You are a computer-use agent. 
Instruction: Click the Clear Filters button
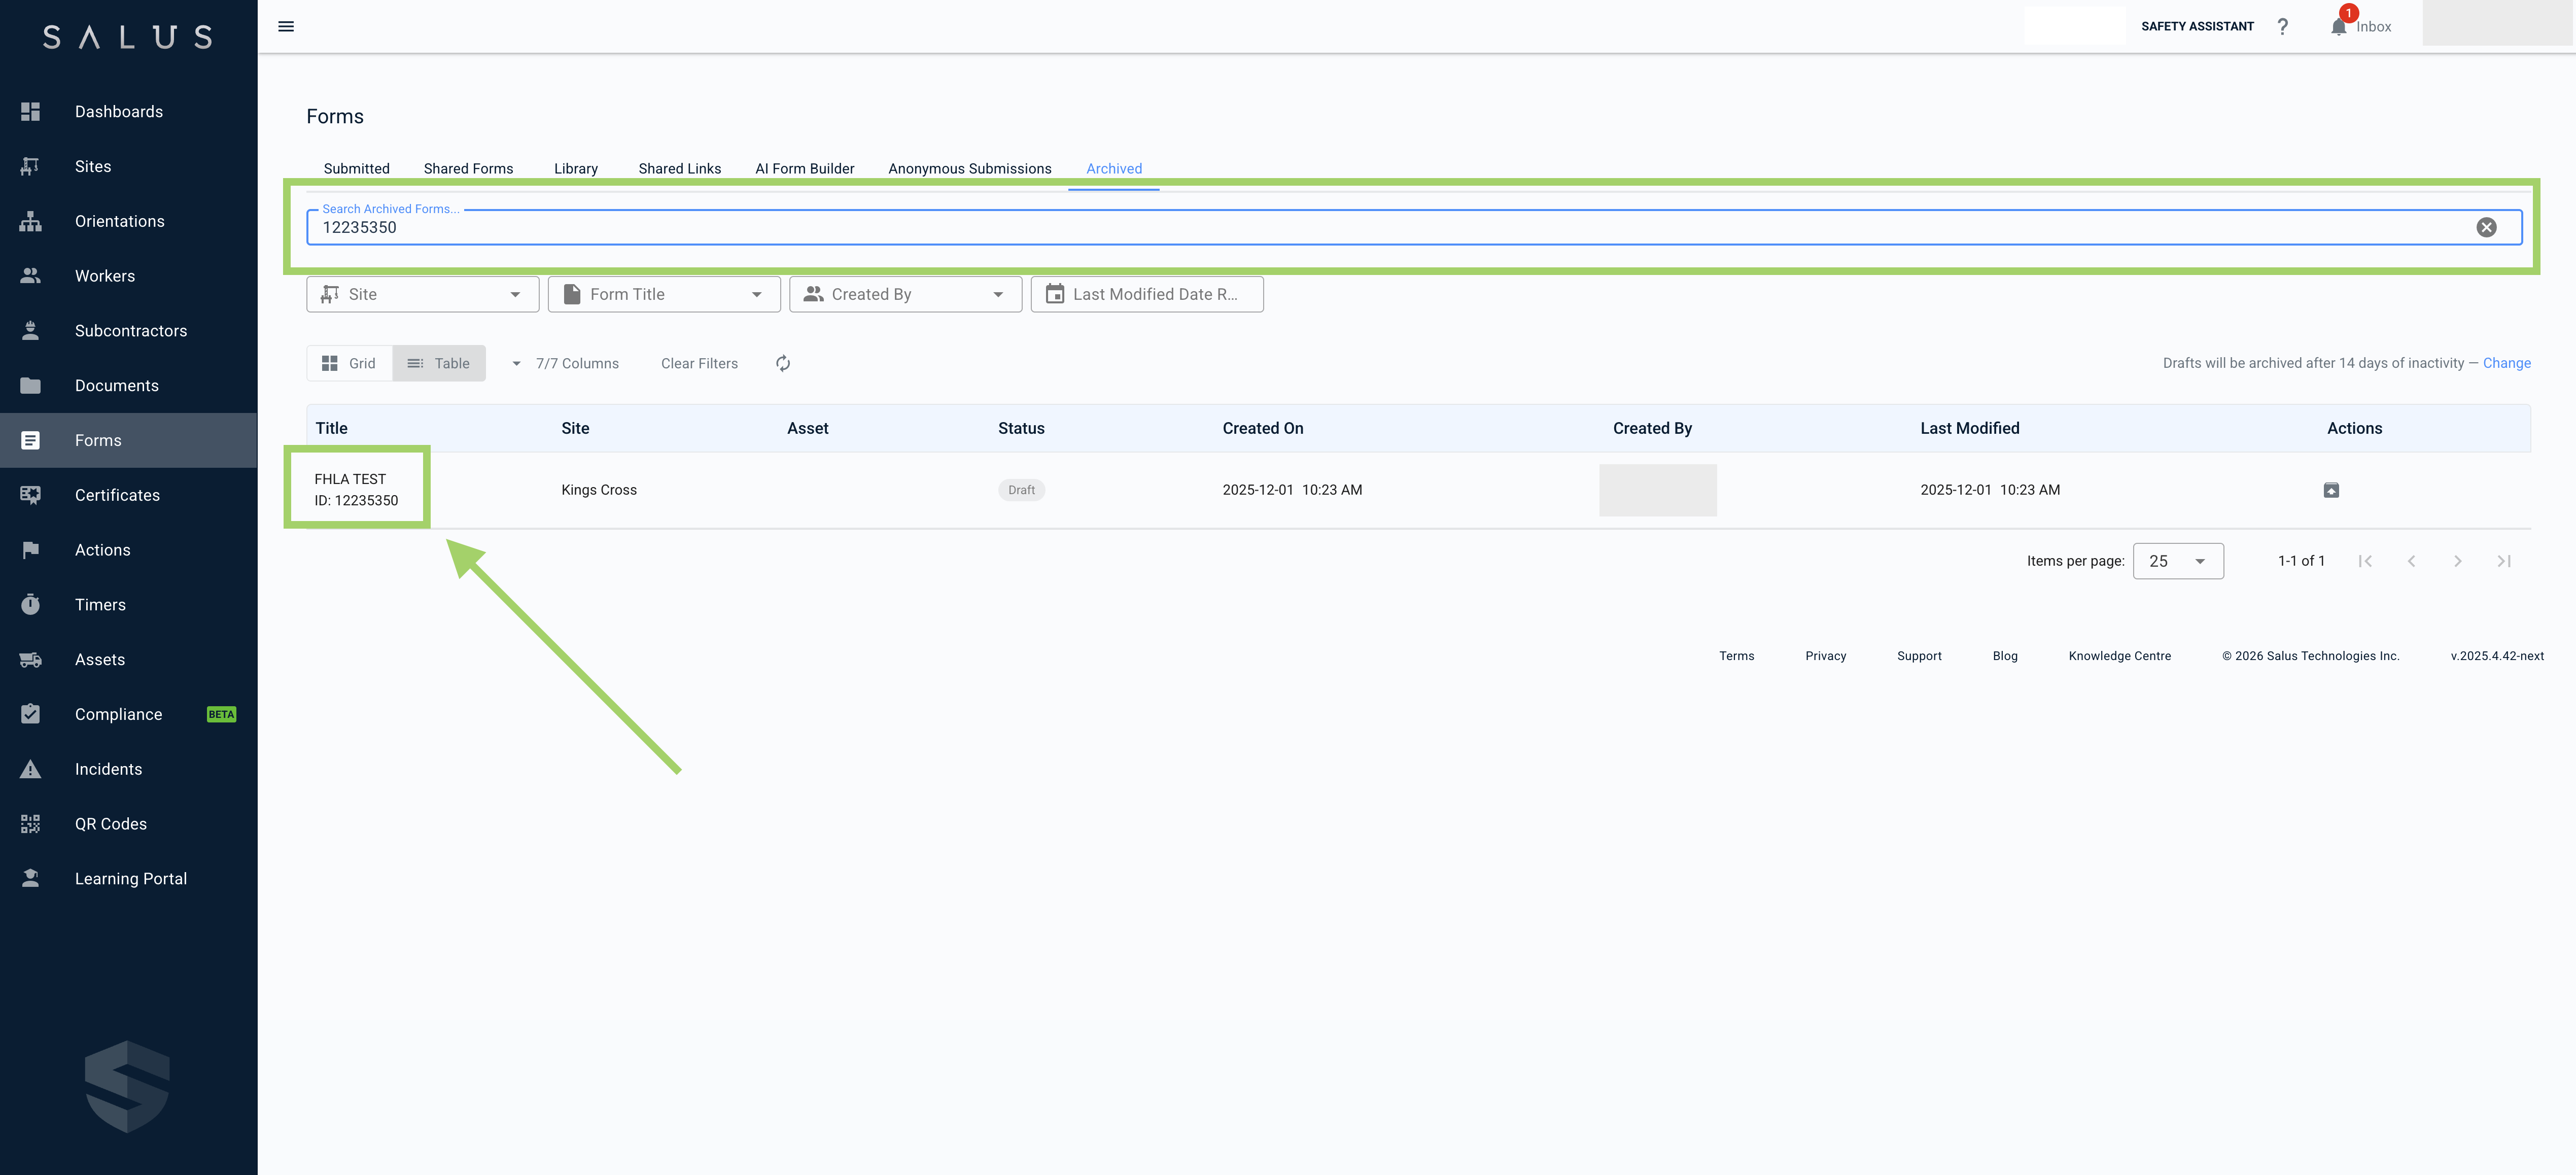[x=699, y=363]
